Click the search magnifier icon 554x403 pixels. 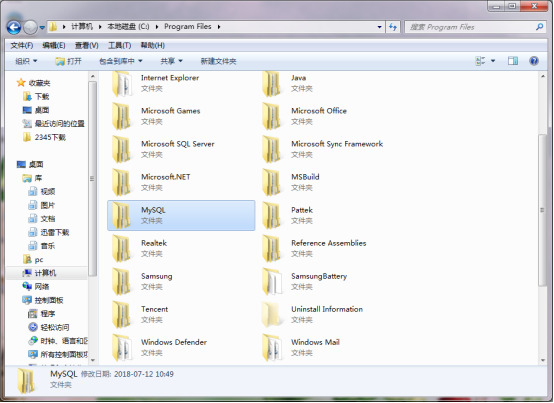pyautogui.click(x=539, y=27)
